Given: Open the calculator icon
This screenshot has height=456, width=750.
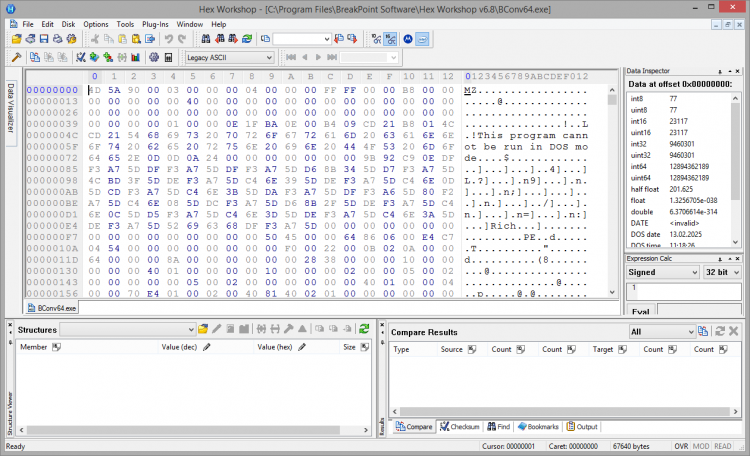Looking at the screenshot, I should (168, 57).
